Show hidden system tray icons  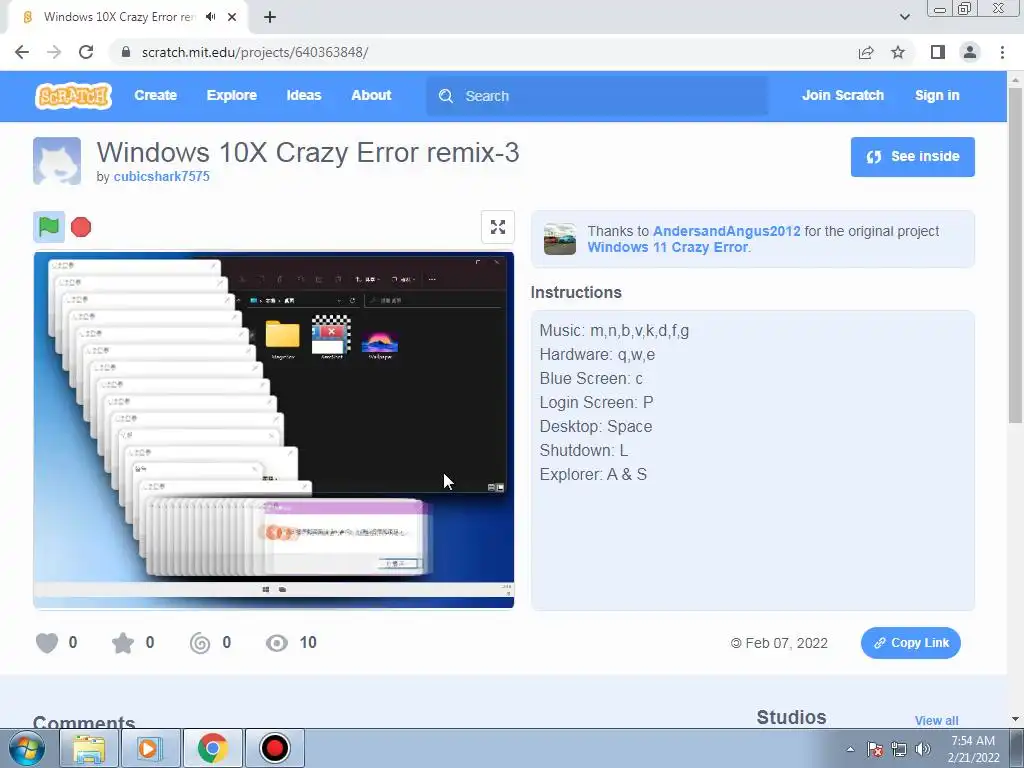click(x=850, y=749)
